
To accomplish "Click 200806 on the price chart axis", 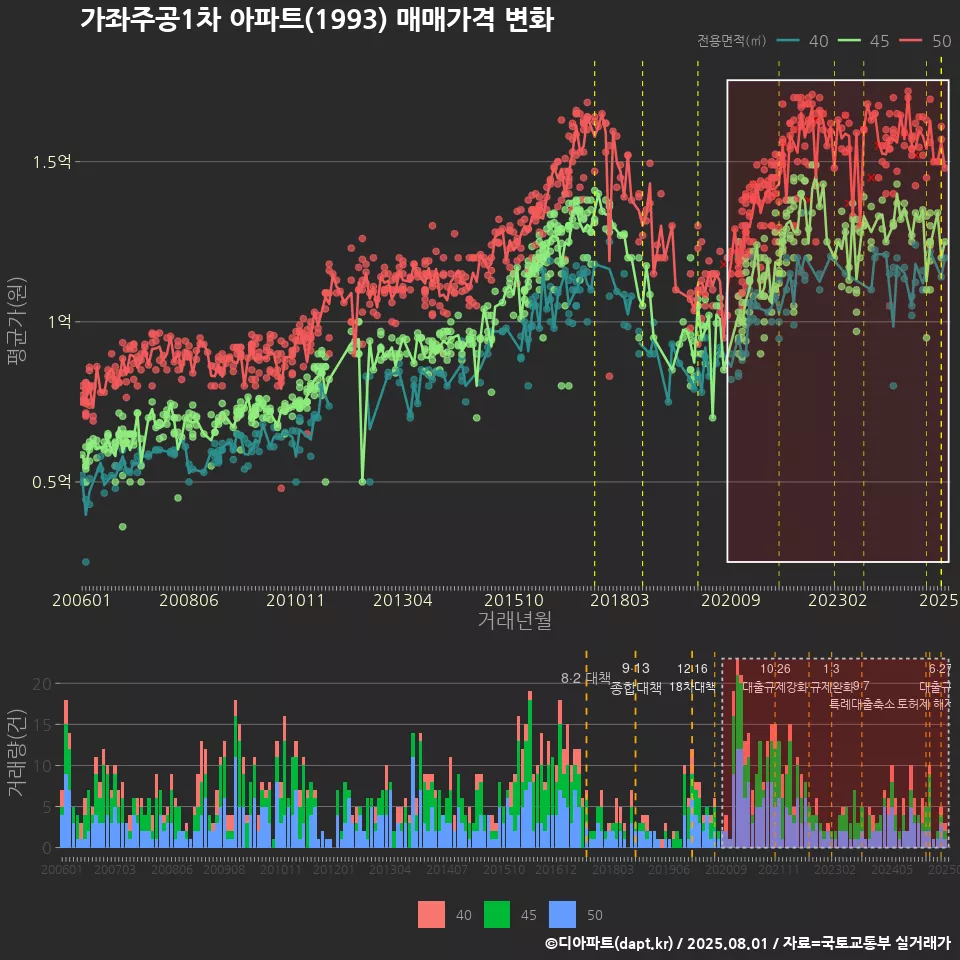I will click(x=189, y=600).
